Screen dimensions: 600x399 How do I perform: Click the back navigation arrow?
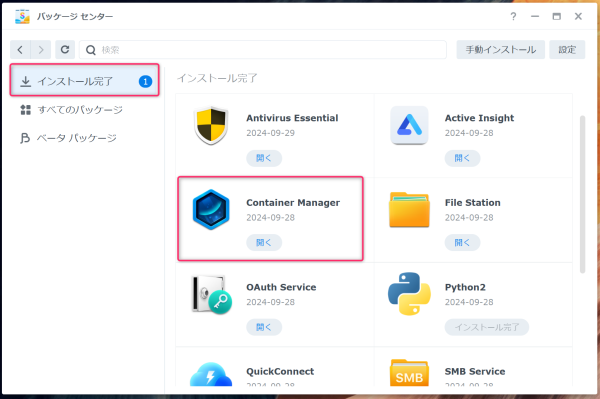click(x=20, y=50)
